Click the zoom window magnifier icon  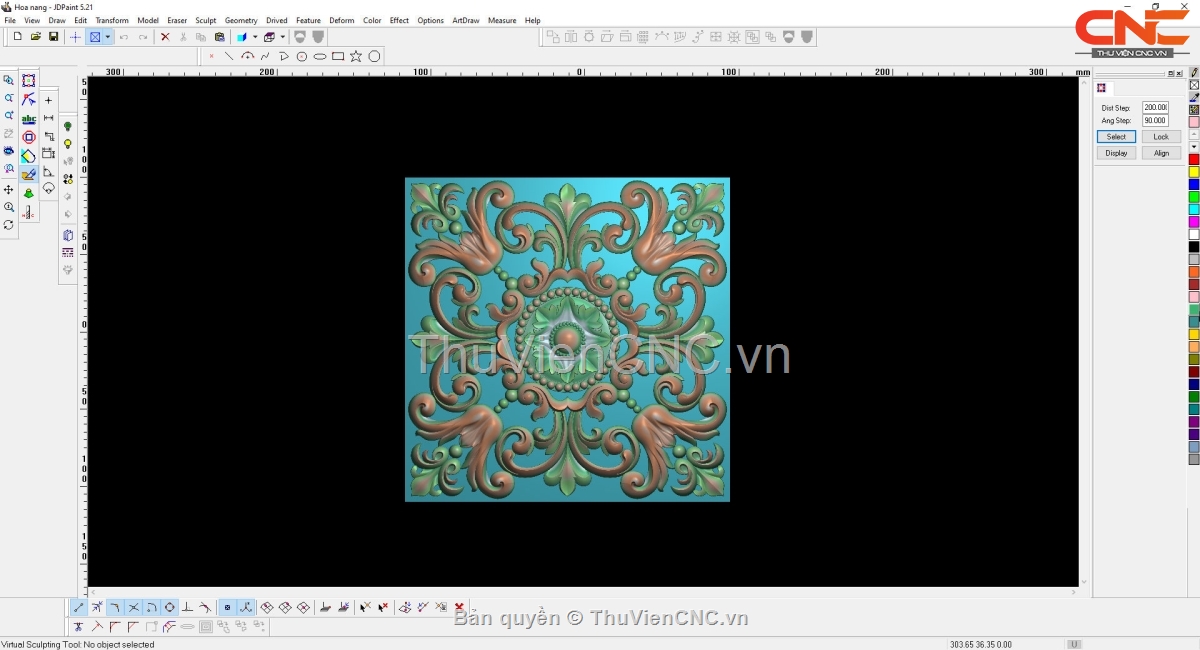(x=9, y=80)
